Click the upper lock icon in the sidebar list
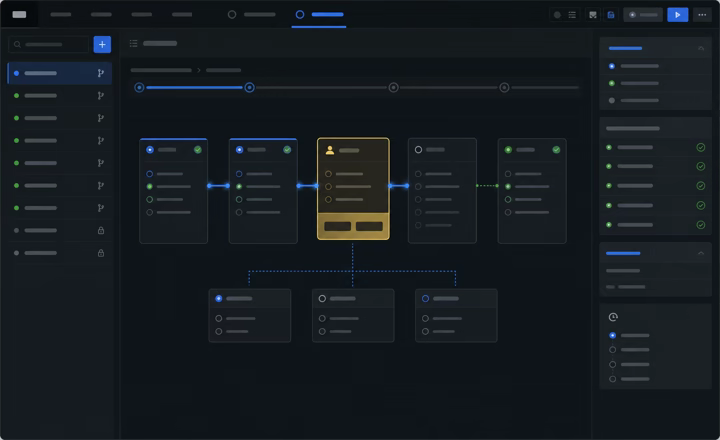 pos(101,231)
